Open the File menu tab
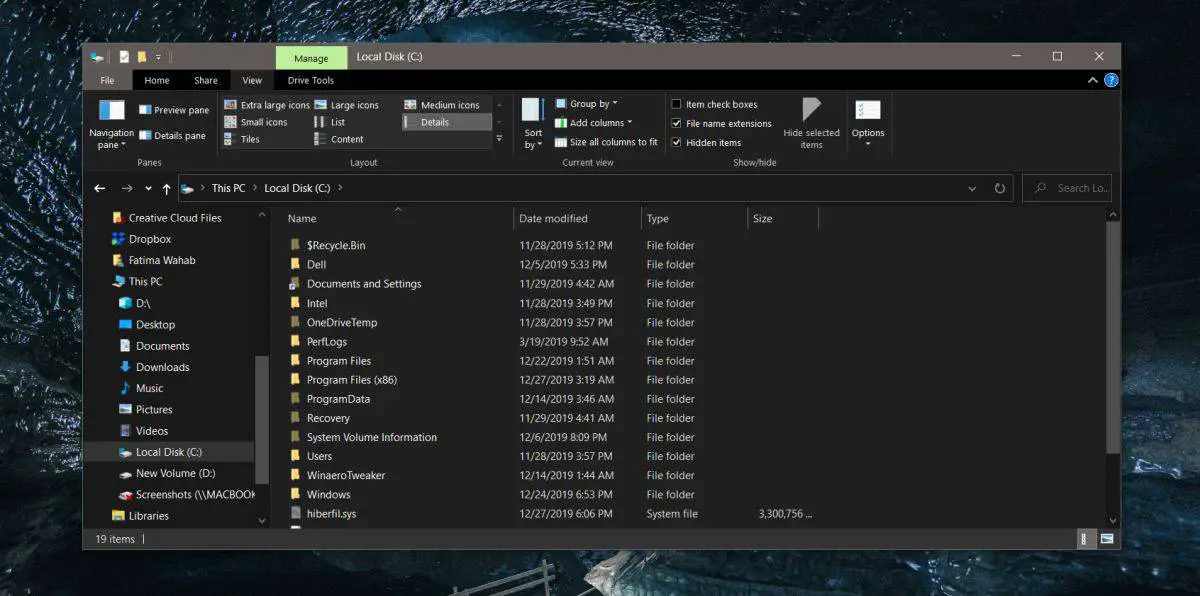1200x596 pixels. click(107, 80)
